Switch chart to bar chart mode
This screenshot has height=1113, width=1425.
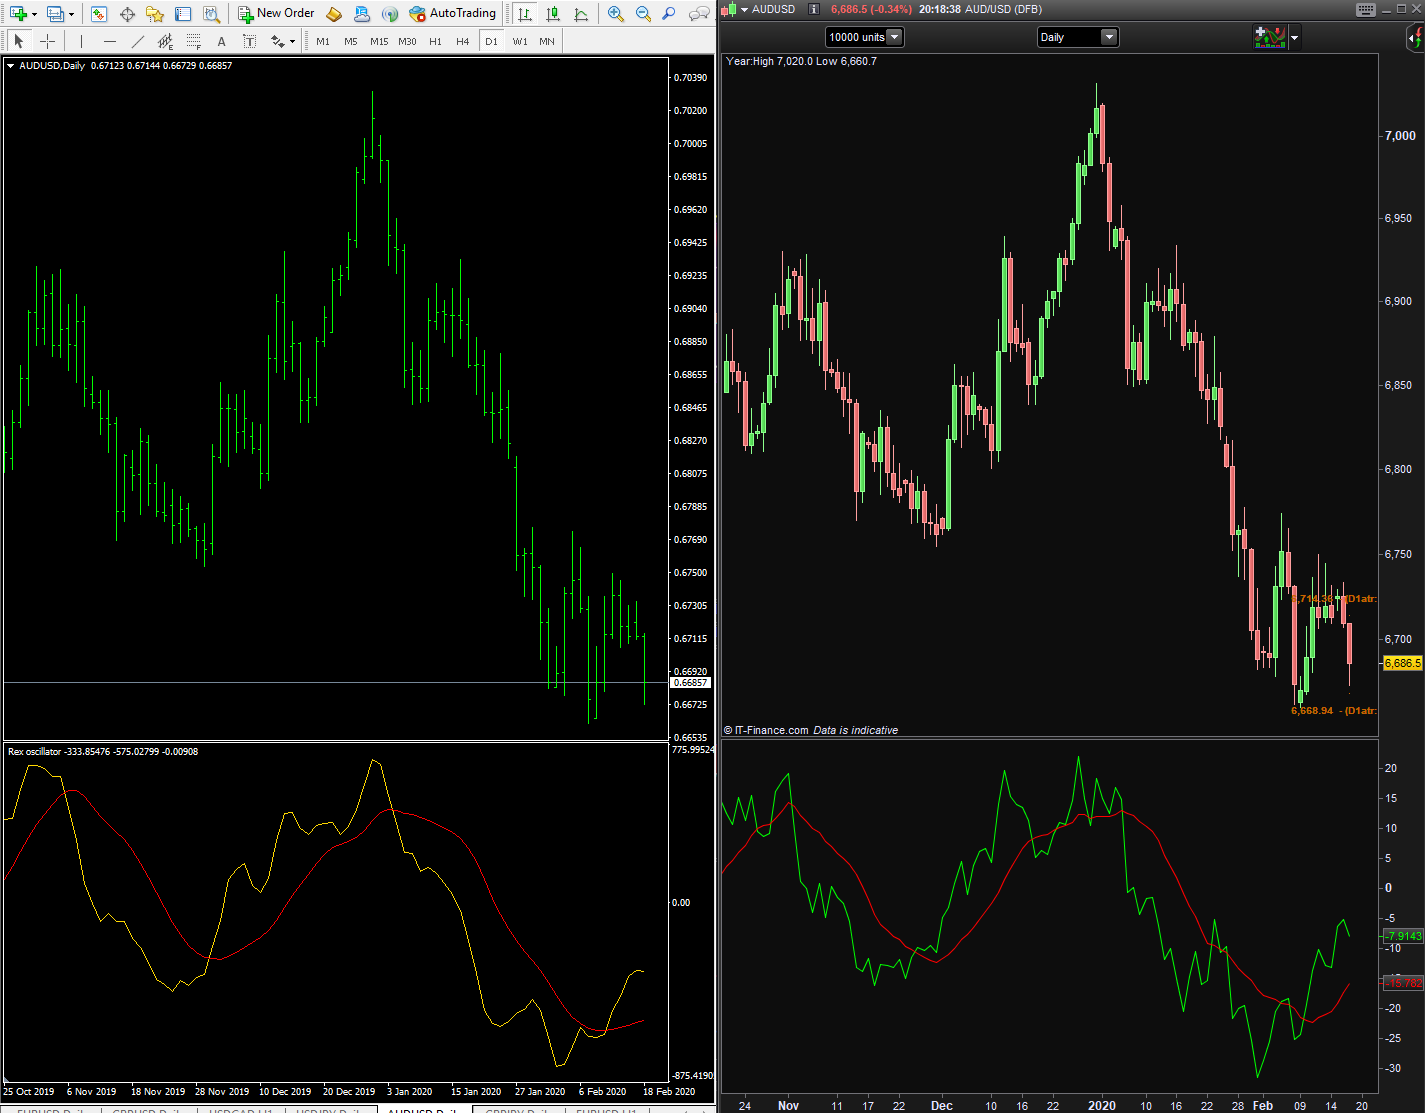pos(525,14)
